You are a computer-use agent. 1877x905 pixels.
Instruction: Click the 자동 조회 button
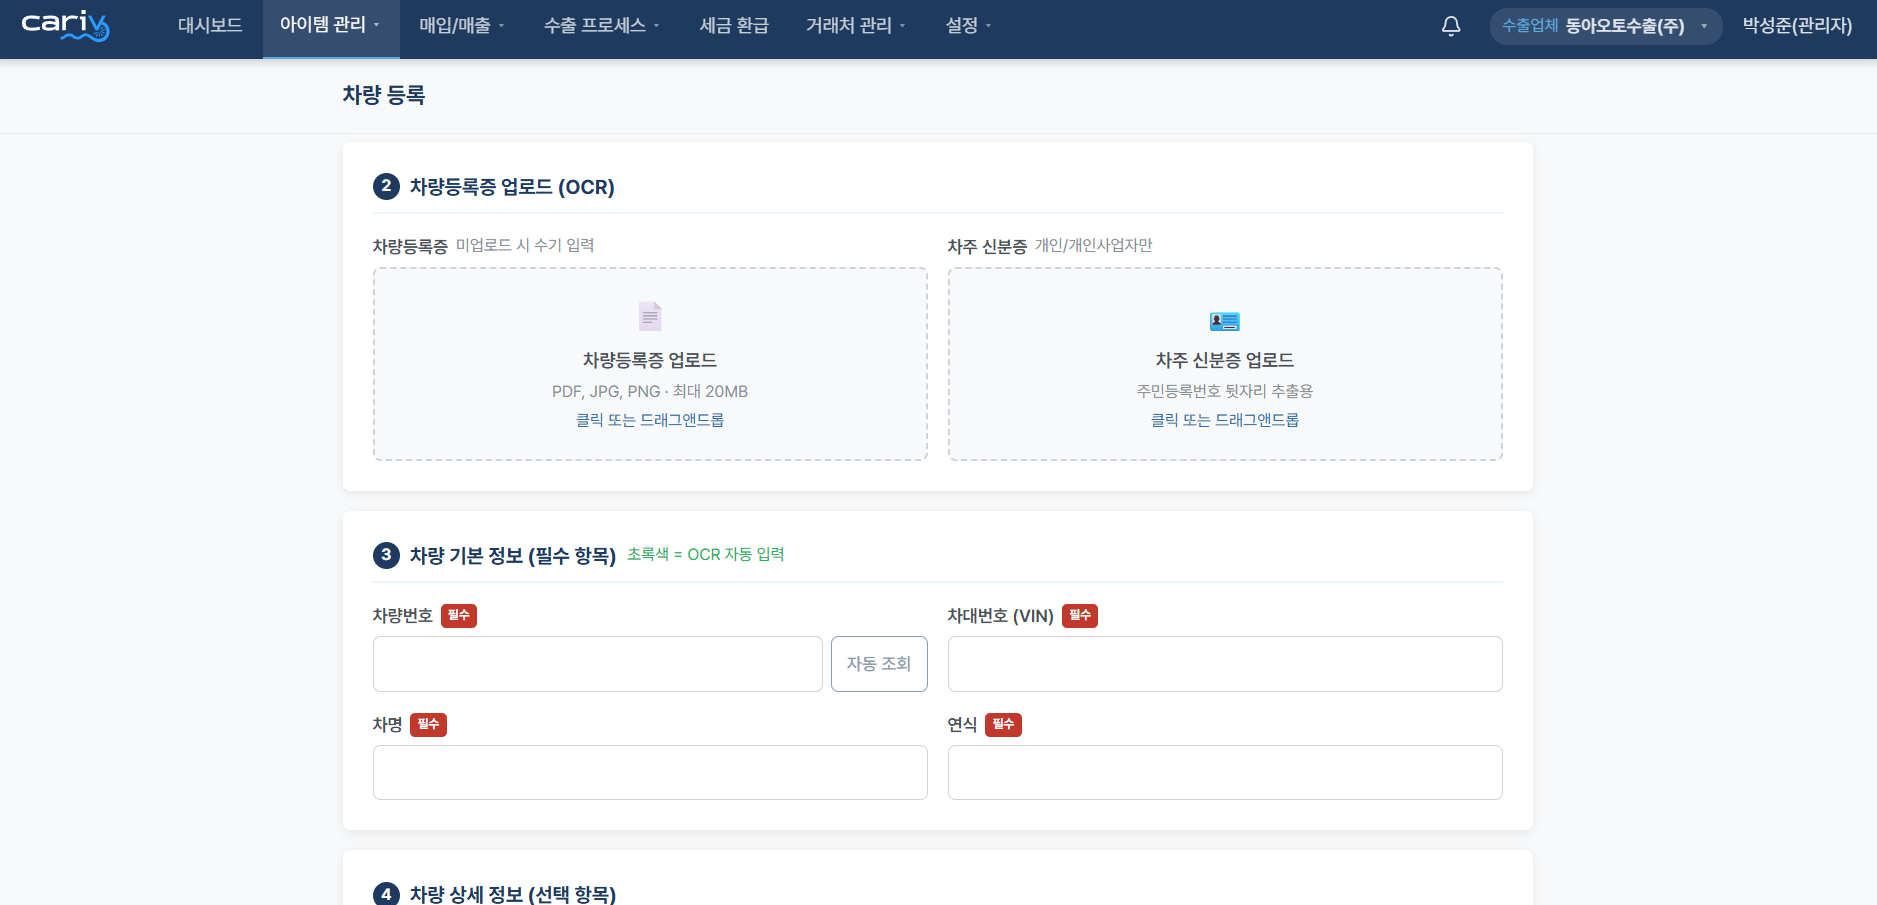tap(879, 664)
